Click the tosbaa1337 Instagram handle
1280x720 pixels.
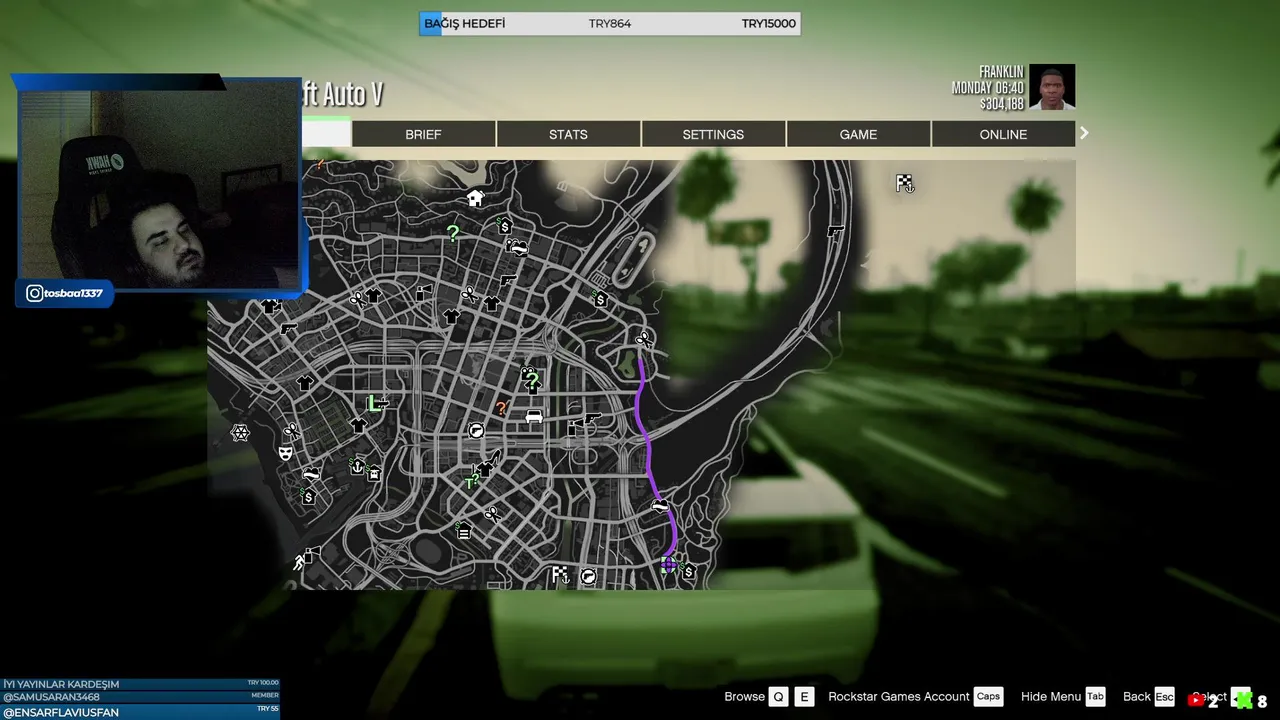pos(73,293)
